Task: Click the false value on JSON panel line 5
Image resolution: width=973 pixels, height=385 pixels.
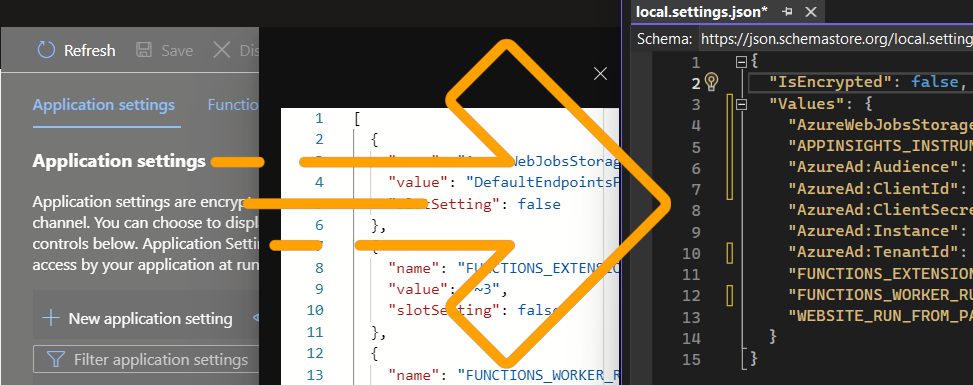Action: click(x=539, y=204)
